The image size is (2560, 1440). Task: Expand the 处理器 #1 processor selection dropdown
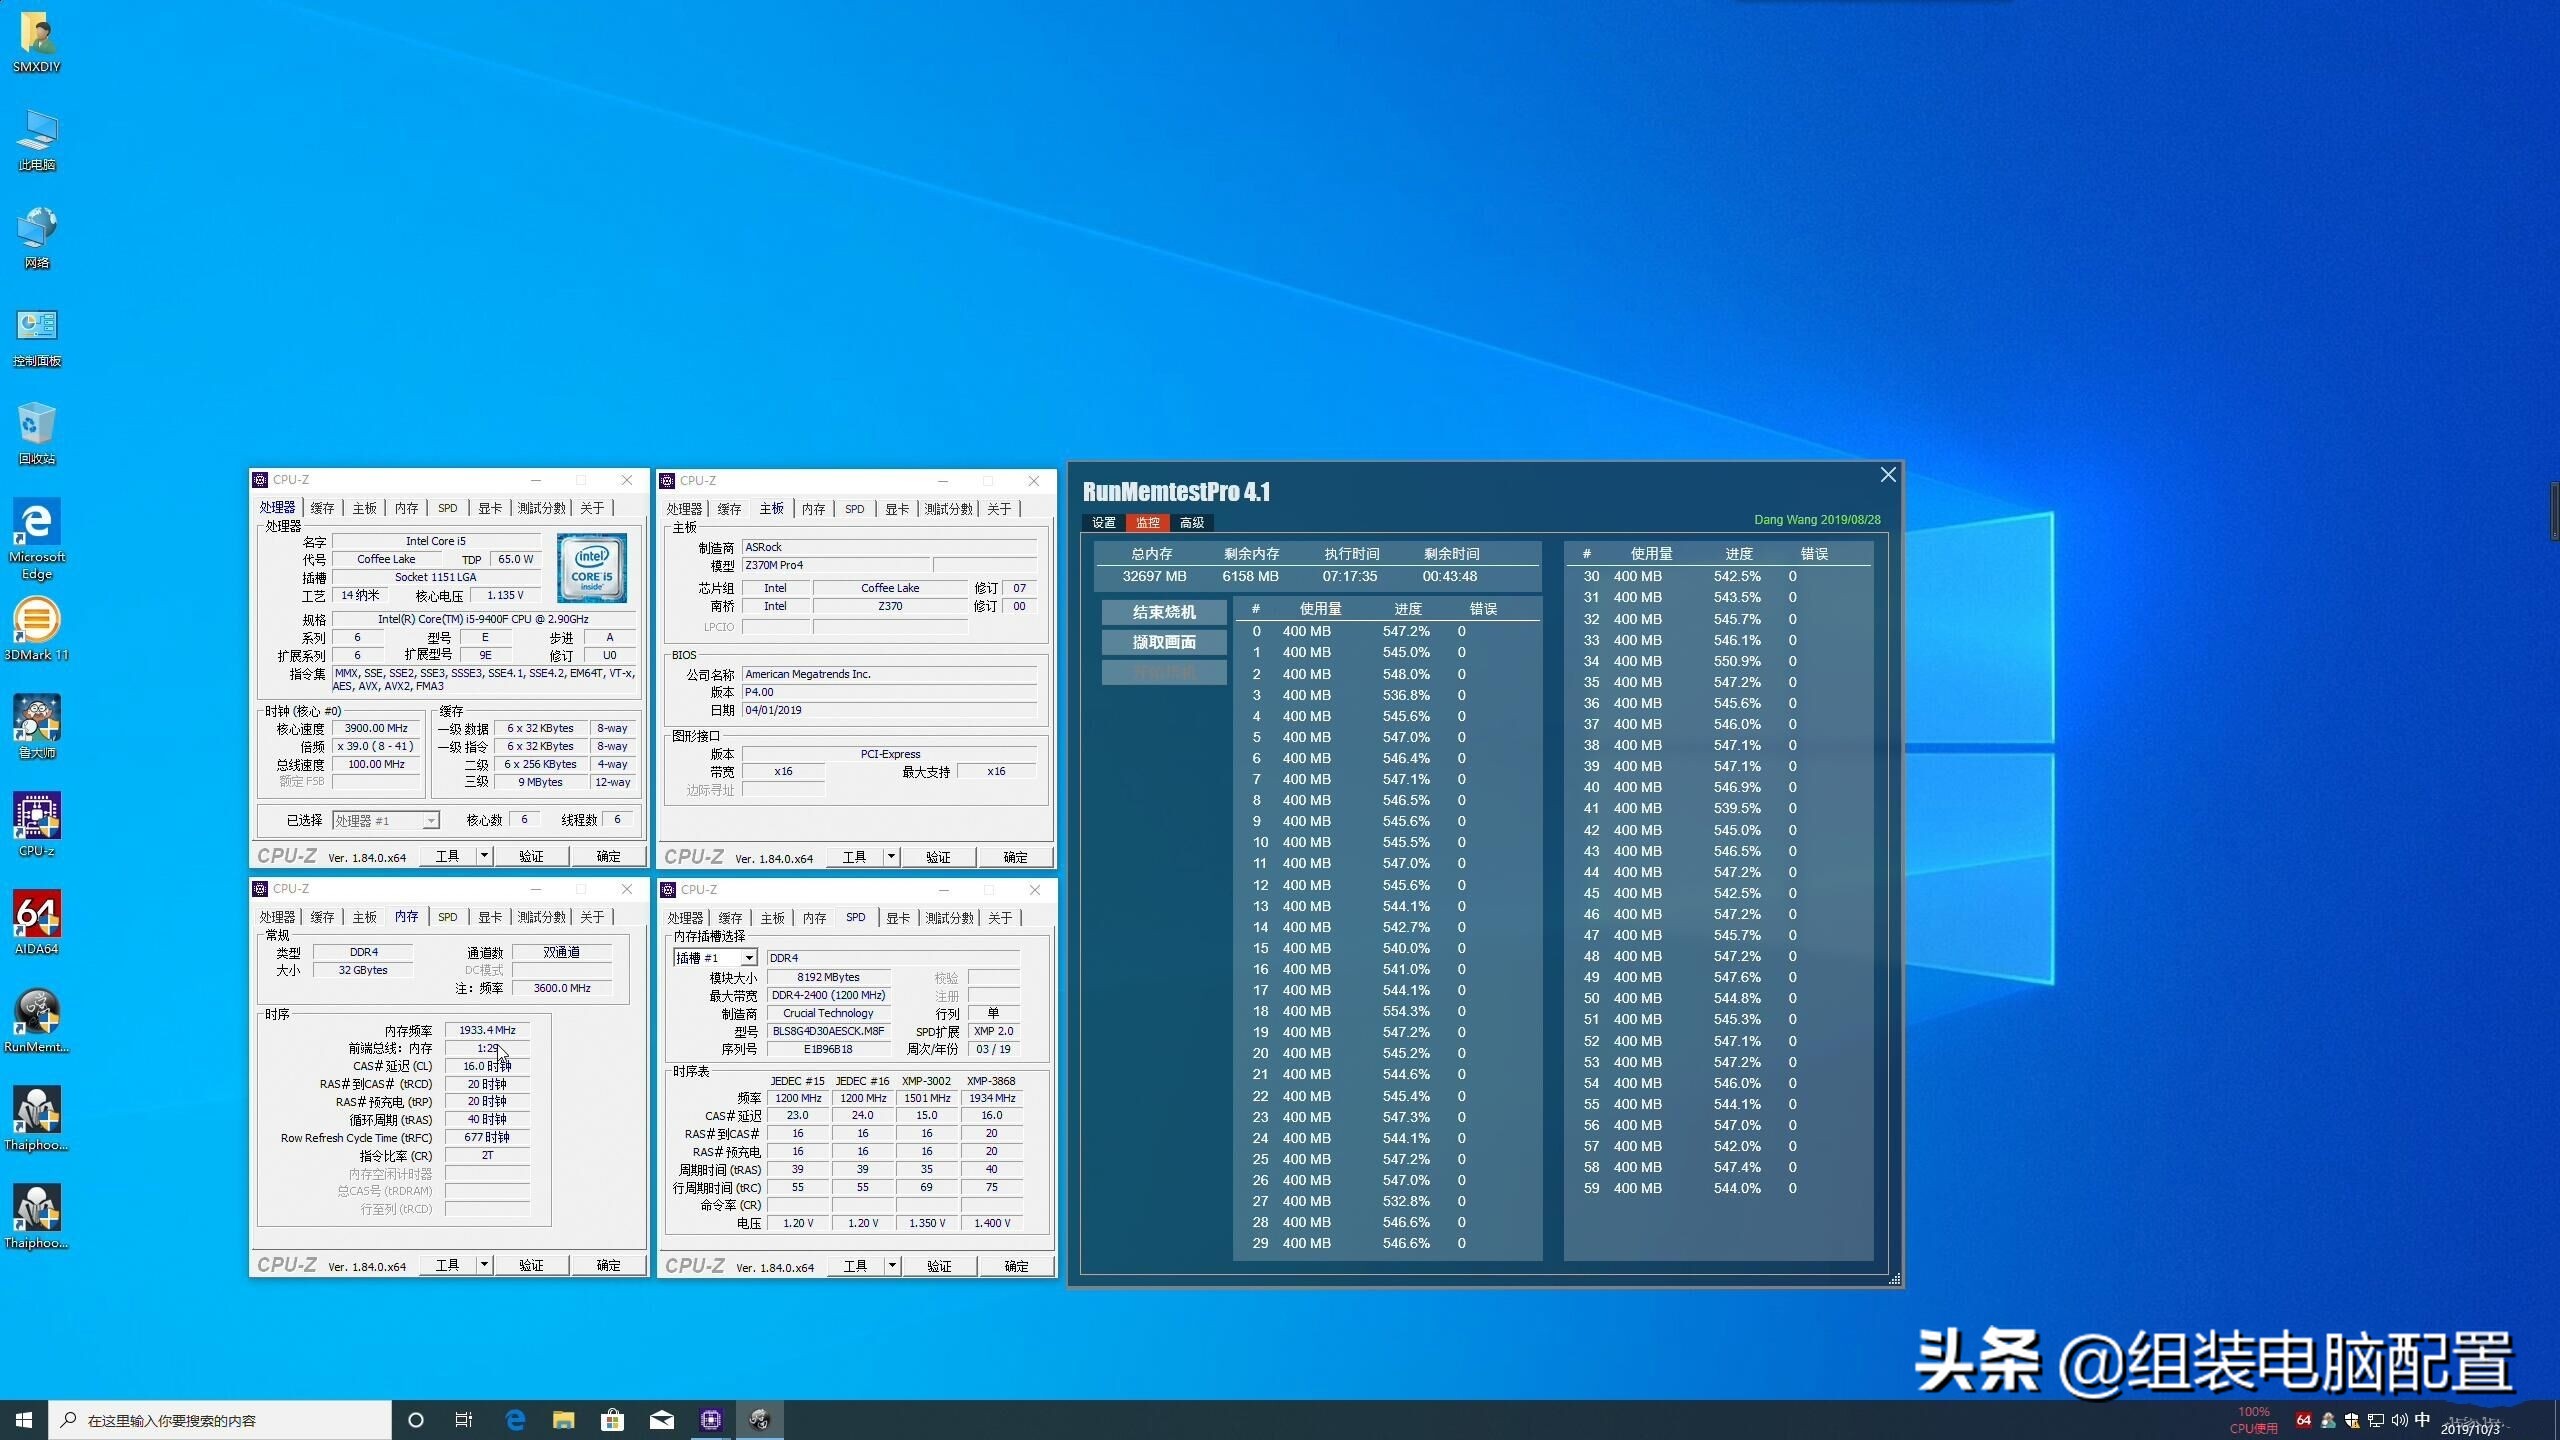430,819
